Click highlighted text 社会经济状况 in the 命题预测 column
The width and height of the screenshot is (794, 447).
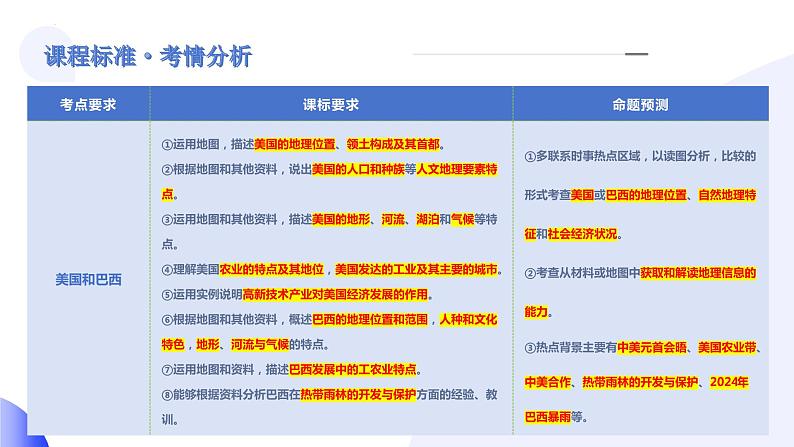point(582,233)
